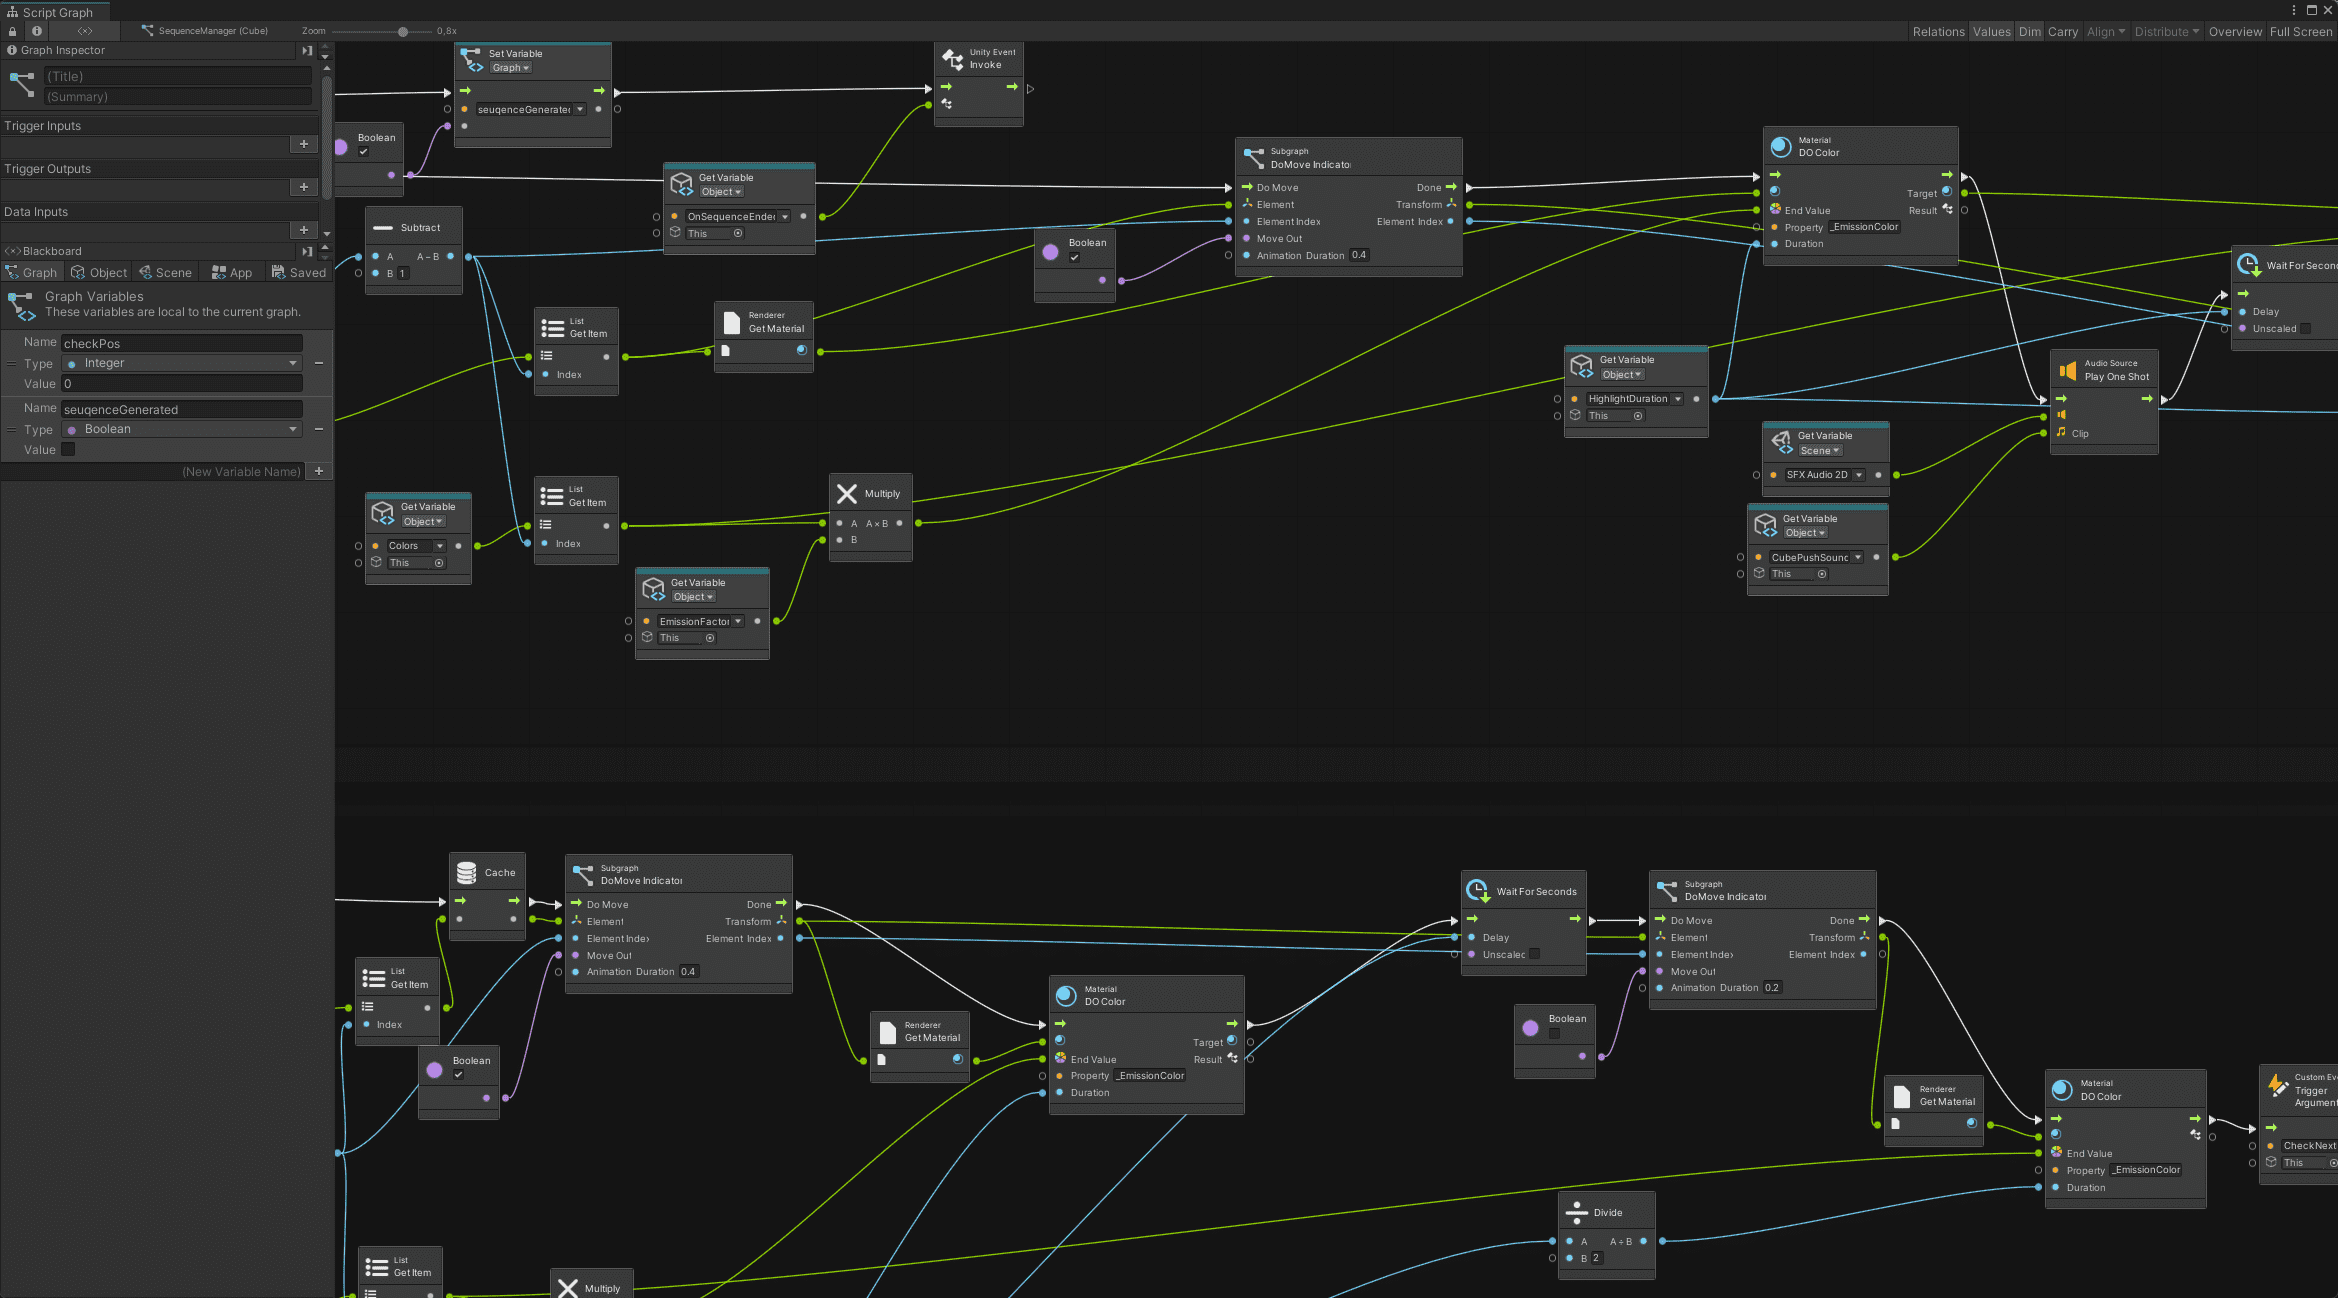Open the checkPos Integer type dropdown
The height and width of the screenshot is (1298, 2338).
click(x=182, y=364)
